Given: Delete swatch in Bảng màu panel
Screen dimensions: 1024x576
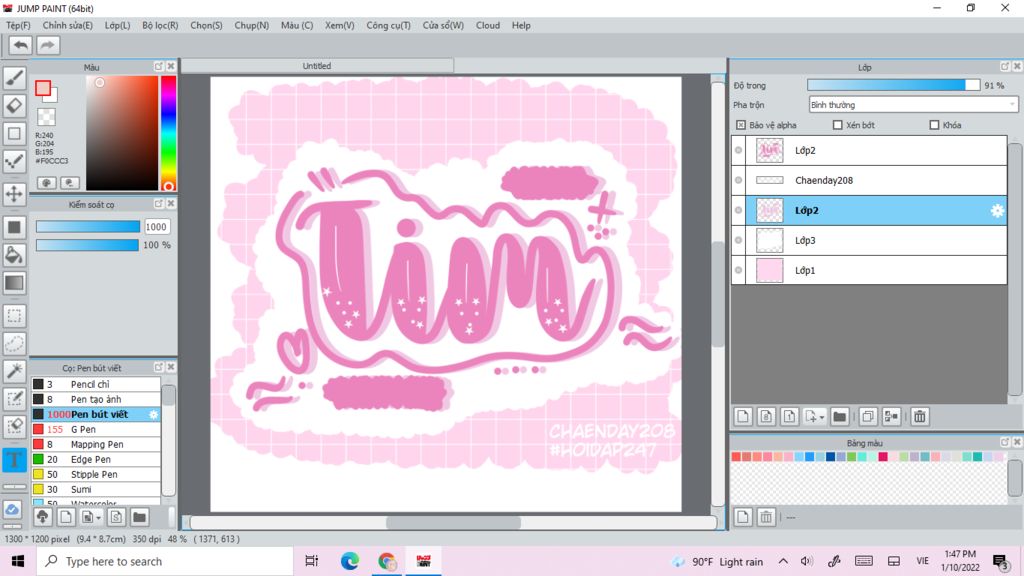Looking at the screenshot, I should click(x=766, y=517).
